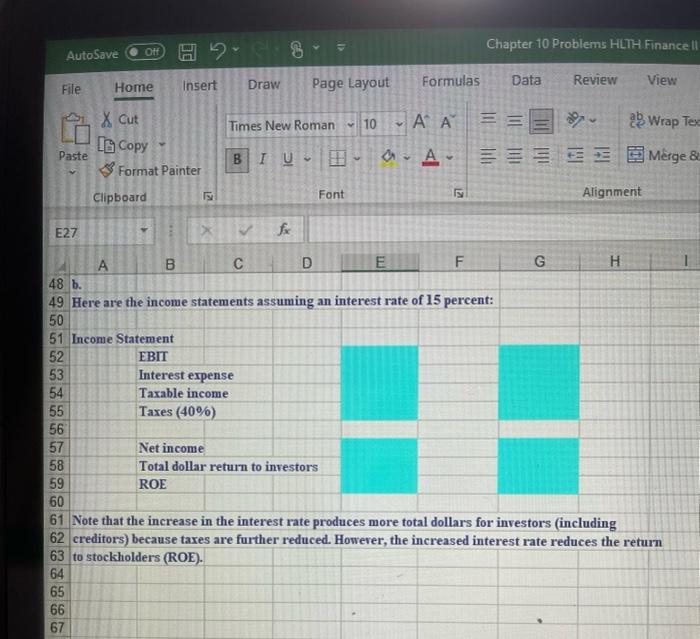The height and width of the screenshot is (639, 700).
Task: Decrease font size with smaller A
Action: [x=447, y=122]
